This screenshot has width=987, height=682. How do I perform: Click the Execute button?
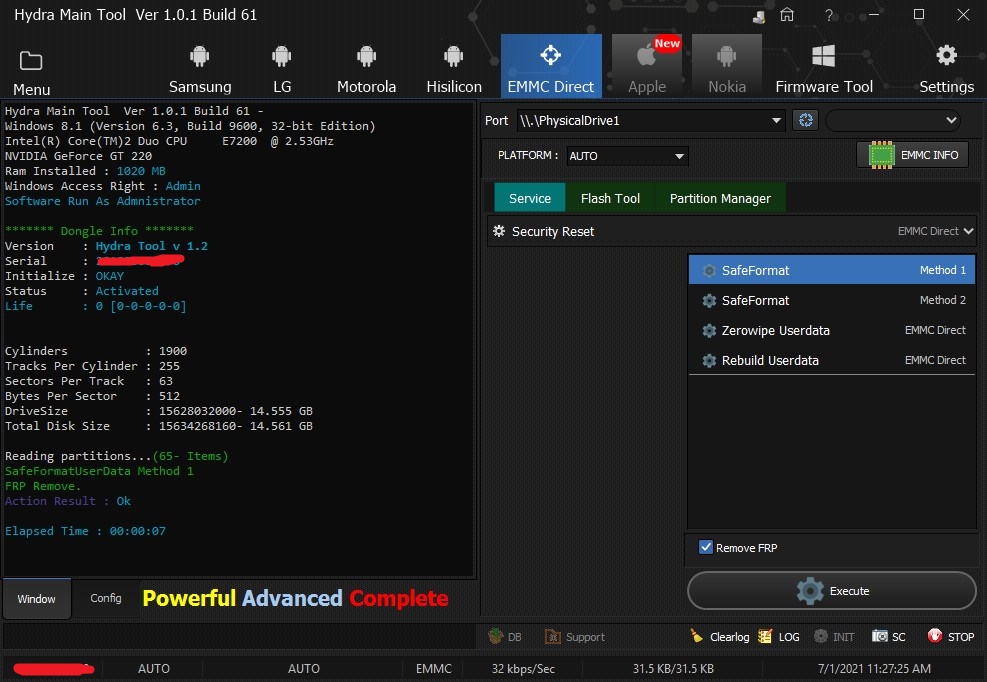tap(832, 591)
